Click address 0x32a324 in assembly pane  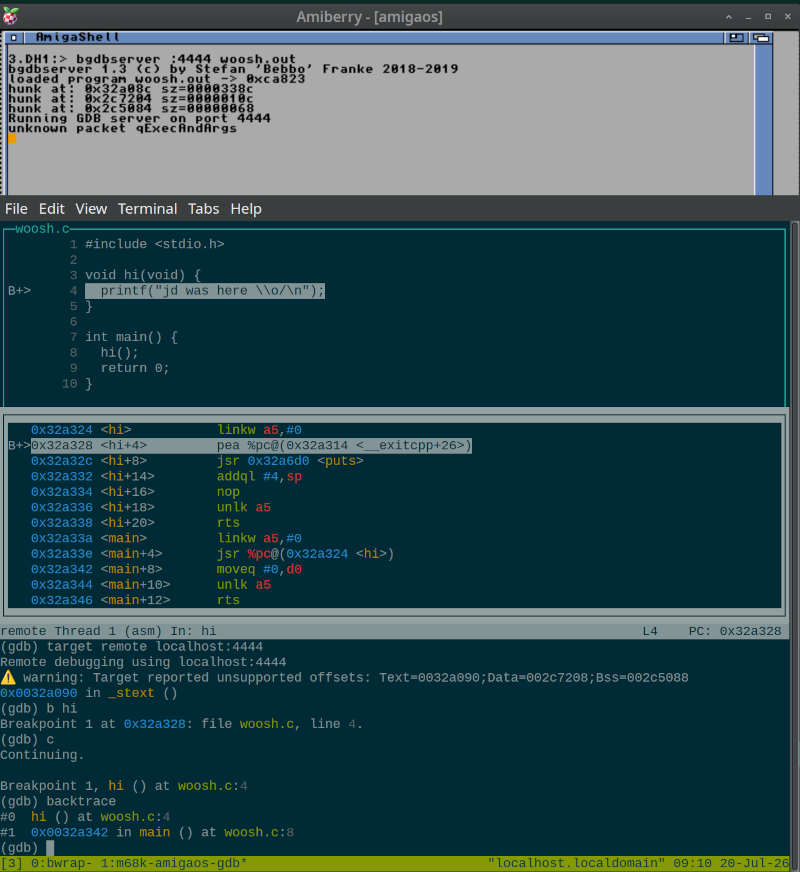62,430
